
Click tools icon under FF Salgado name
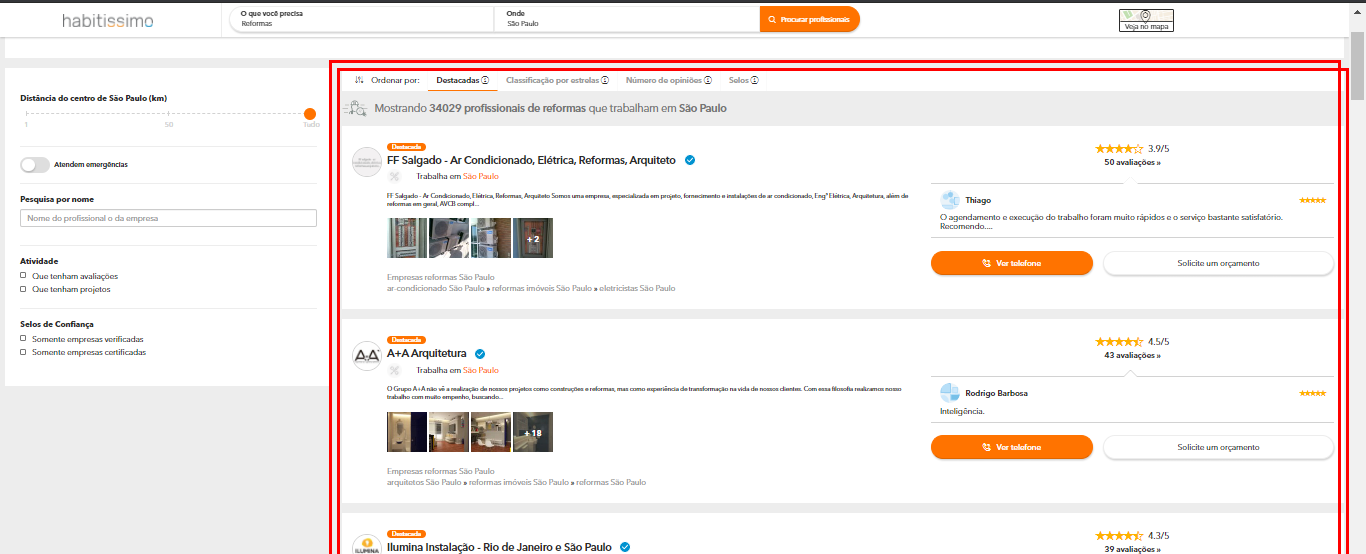[x=393, y=176]
